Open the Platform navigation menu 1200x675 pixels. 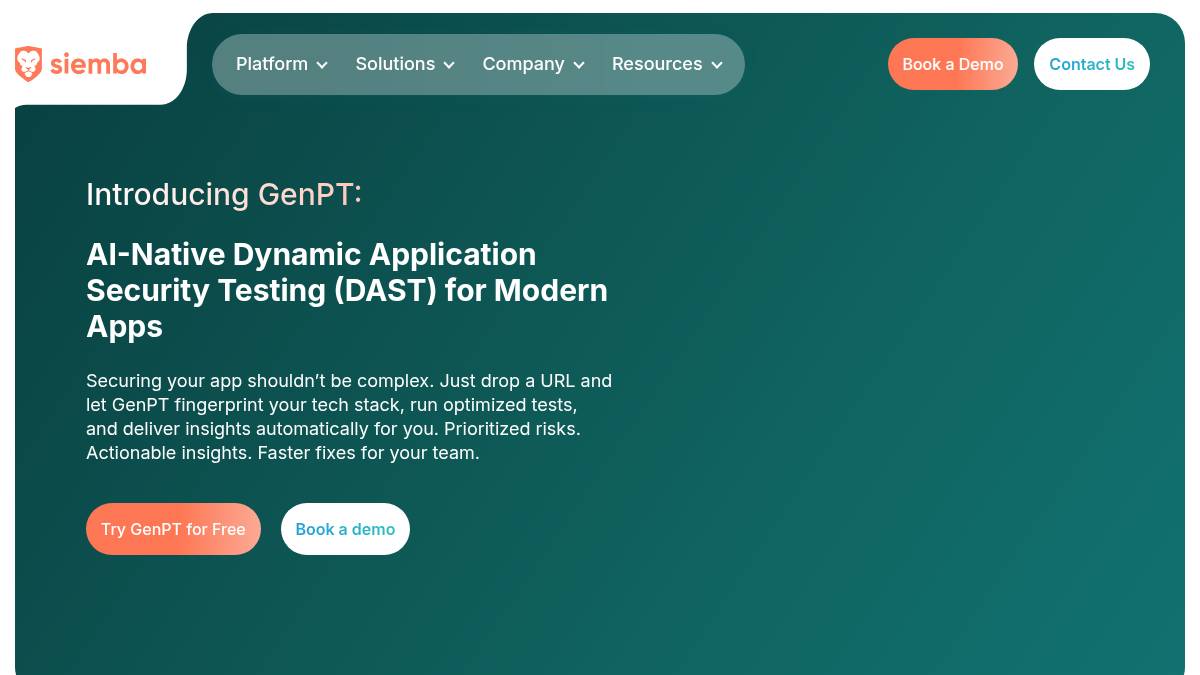(x=272, y=64)
